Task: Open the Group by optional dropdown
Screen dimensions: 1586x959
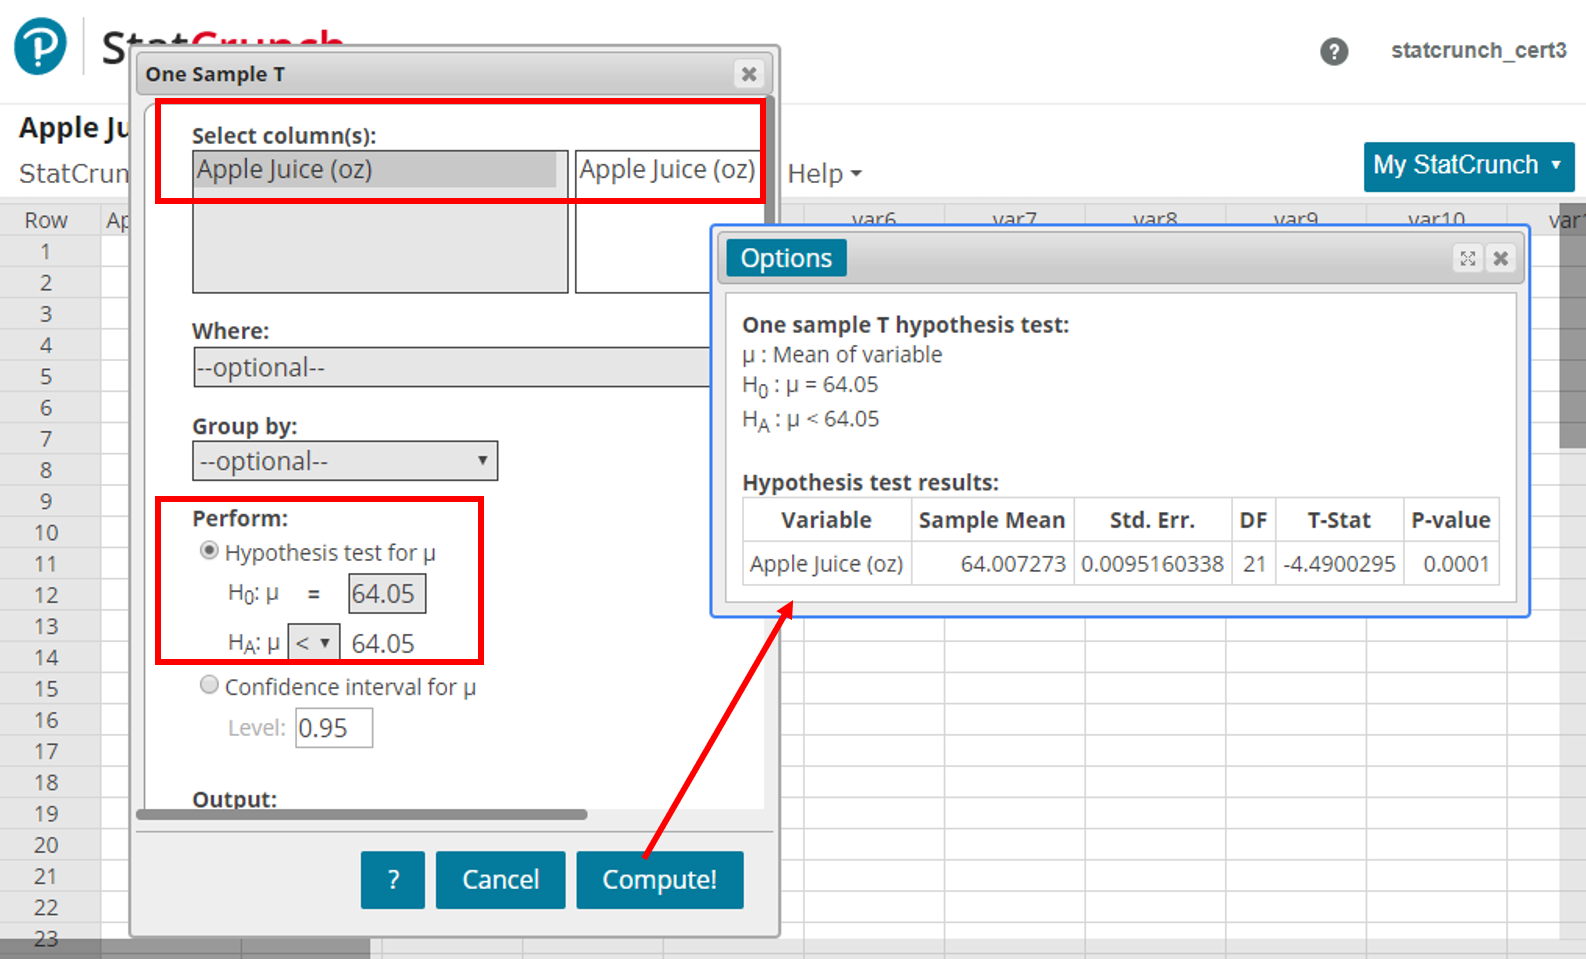Action: point(345,461)
